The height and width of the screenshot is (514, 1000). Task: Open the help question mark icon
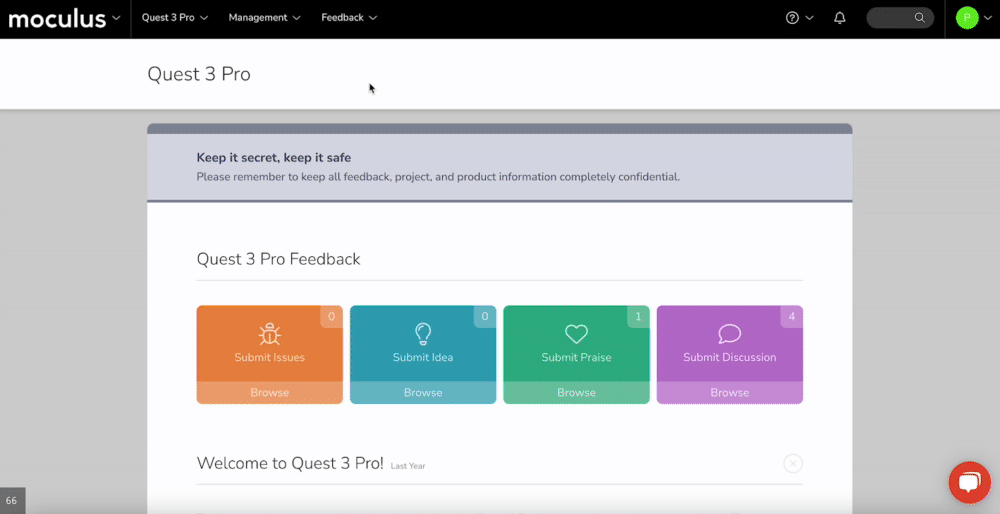(x=793, y=18)
